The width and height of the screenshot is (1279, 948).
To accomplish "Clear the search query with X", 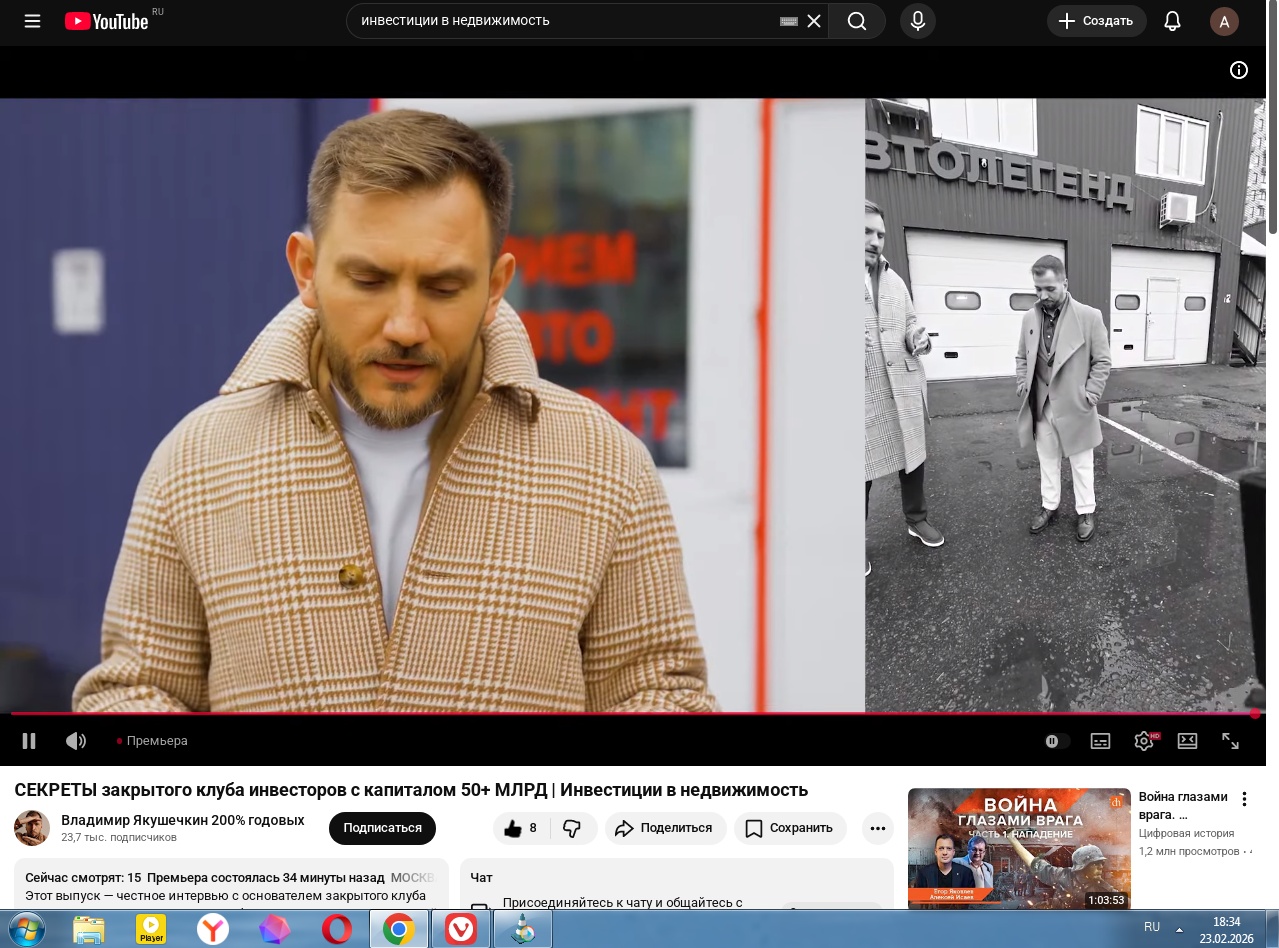I will point(814,21).
